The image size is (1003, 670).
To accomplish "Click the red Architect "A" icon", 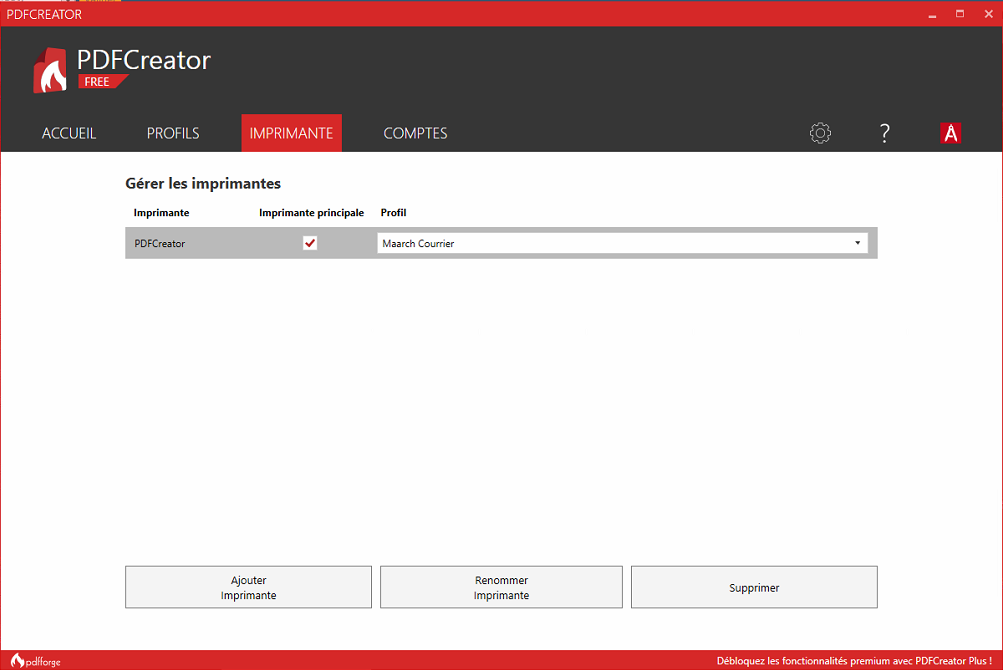I will click(951, 133).
